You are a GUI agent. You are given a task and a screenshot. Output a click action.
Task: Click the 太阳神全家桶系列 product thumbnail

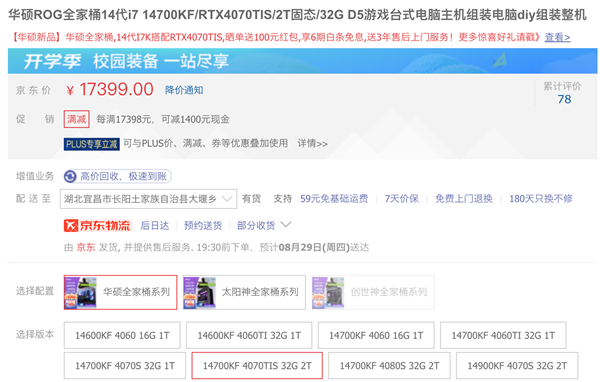pyautogui.click(x=200, y=292)
